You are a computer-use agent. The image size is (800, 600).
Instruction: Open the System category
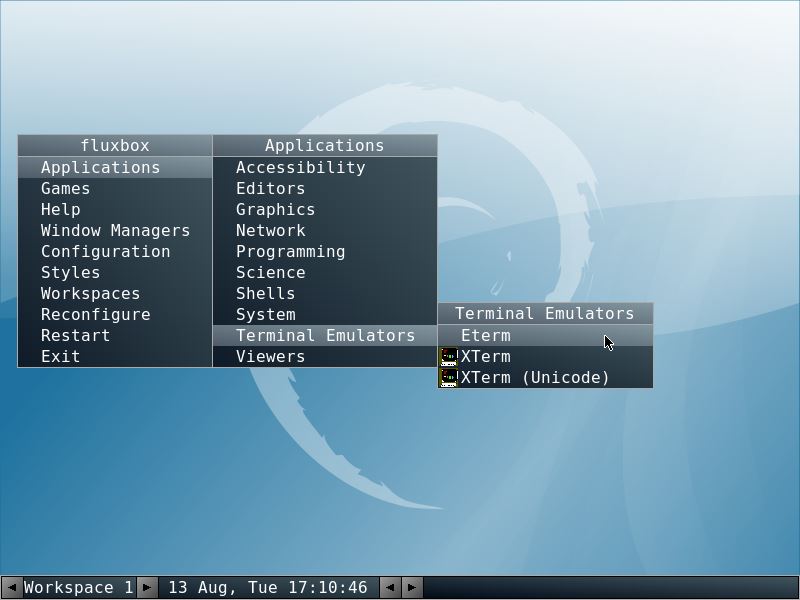pos(324,314)
